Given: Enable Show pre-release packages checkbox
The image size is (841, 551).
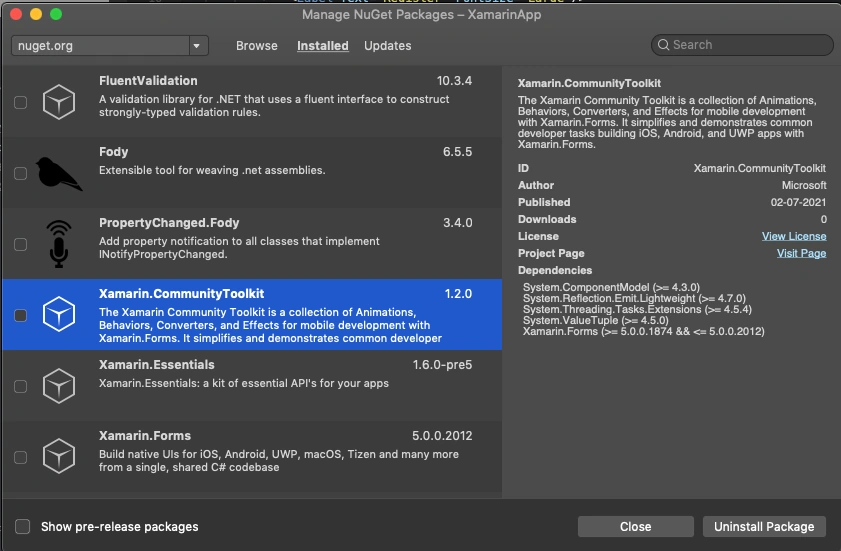Looking at the screenshot, I should coord(23,526).
